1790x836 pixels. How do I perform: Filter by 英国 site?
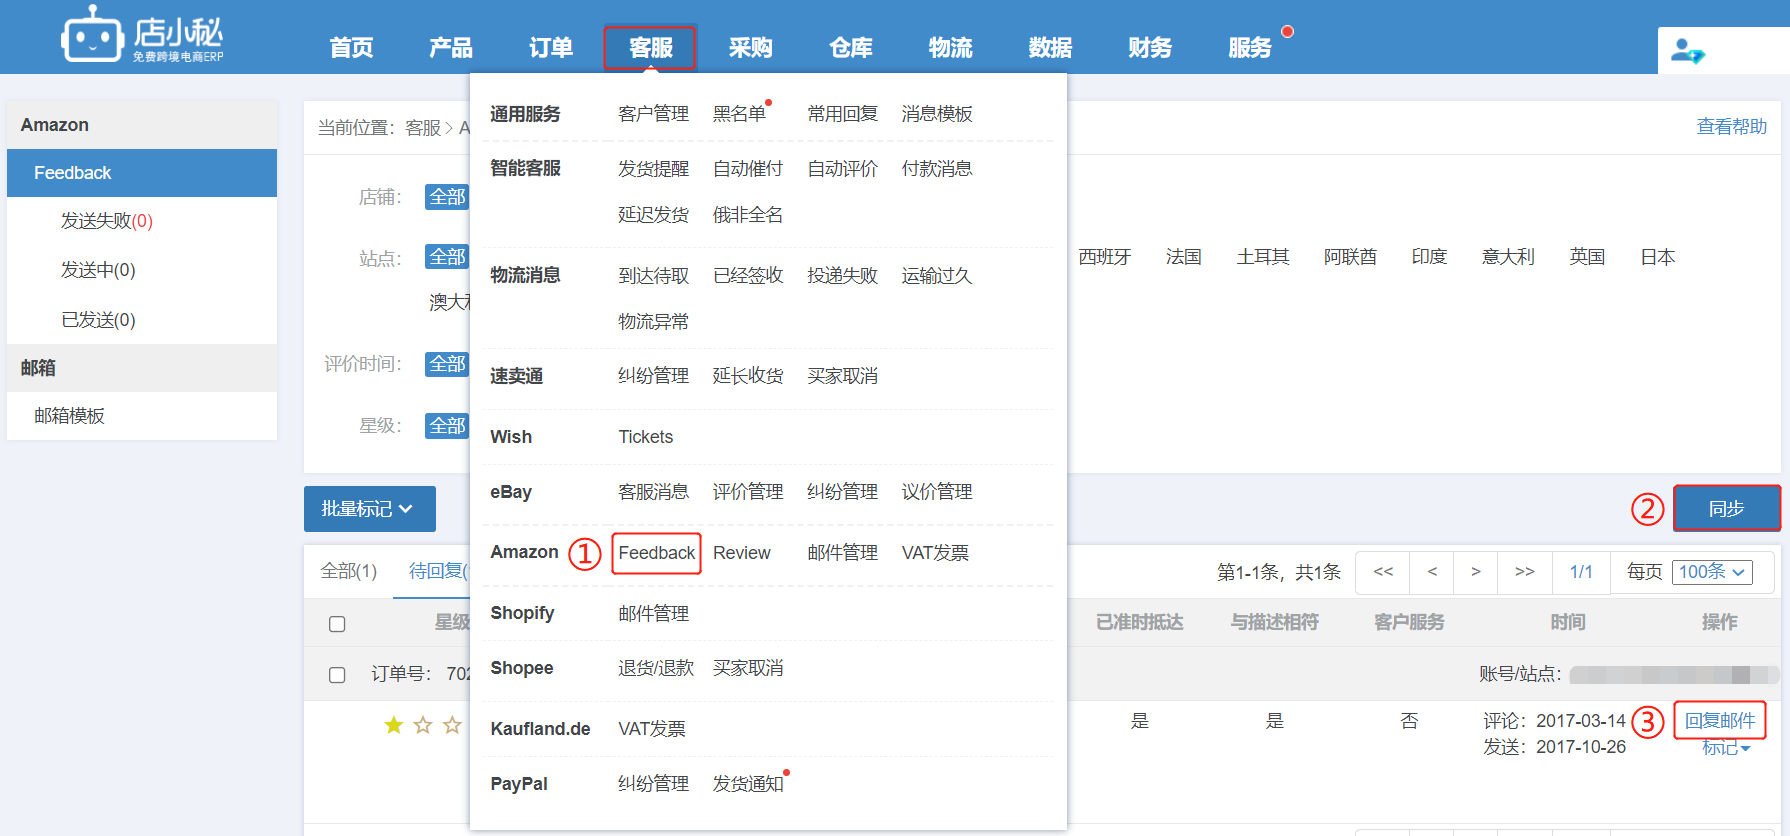[x=1587, y=257]
